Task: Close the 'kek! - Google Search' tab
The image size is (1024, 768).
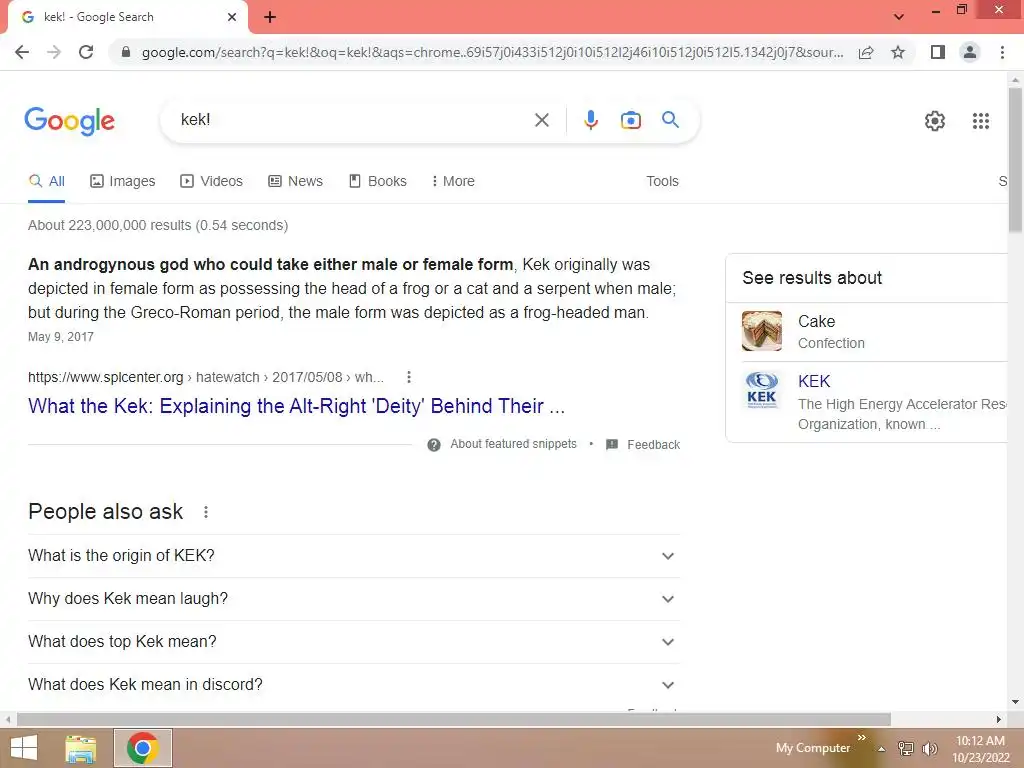Action: 232,17
